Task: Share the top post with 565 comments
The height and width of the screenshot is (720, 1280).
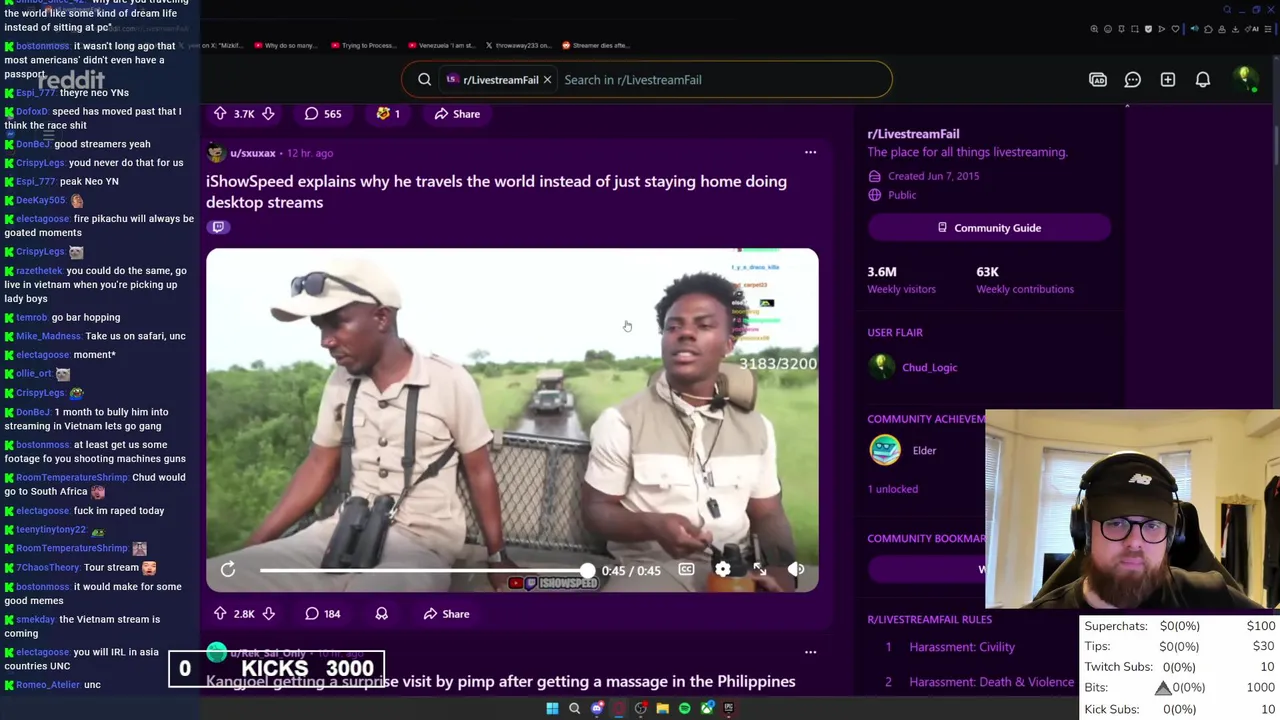Action: (x=457, y=114)
